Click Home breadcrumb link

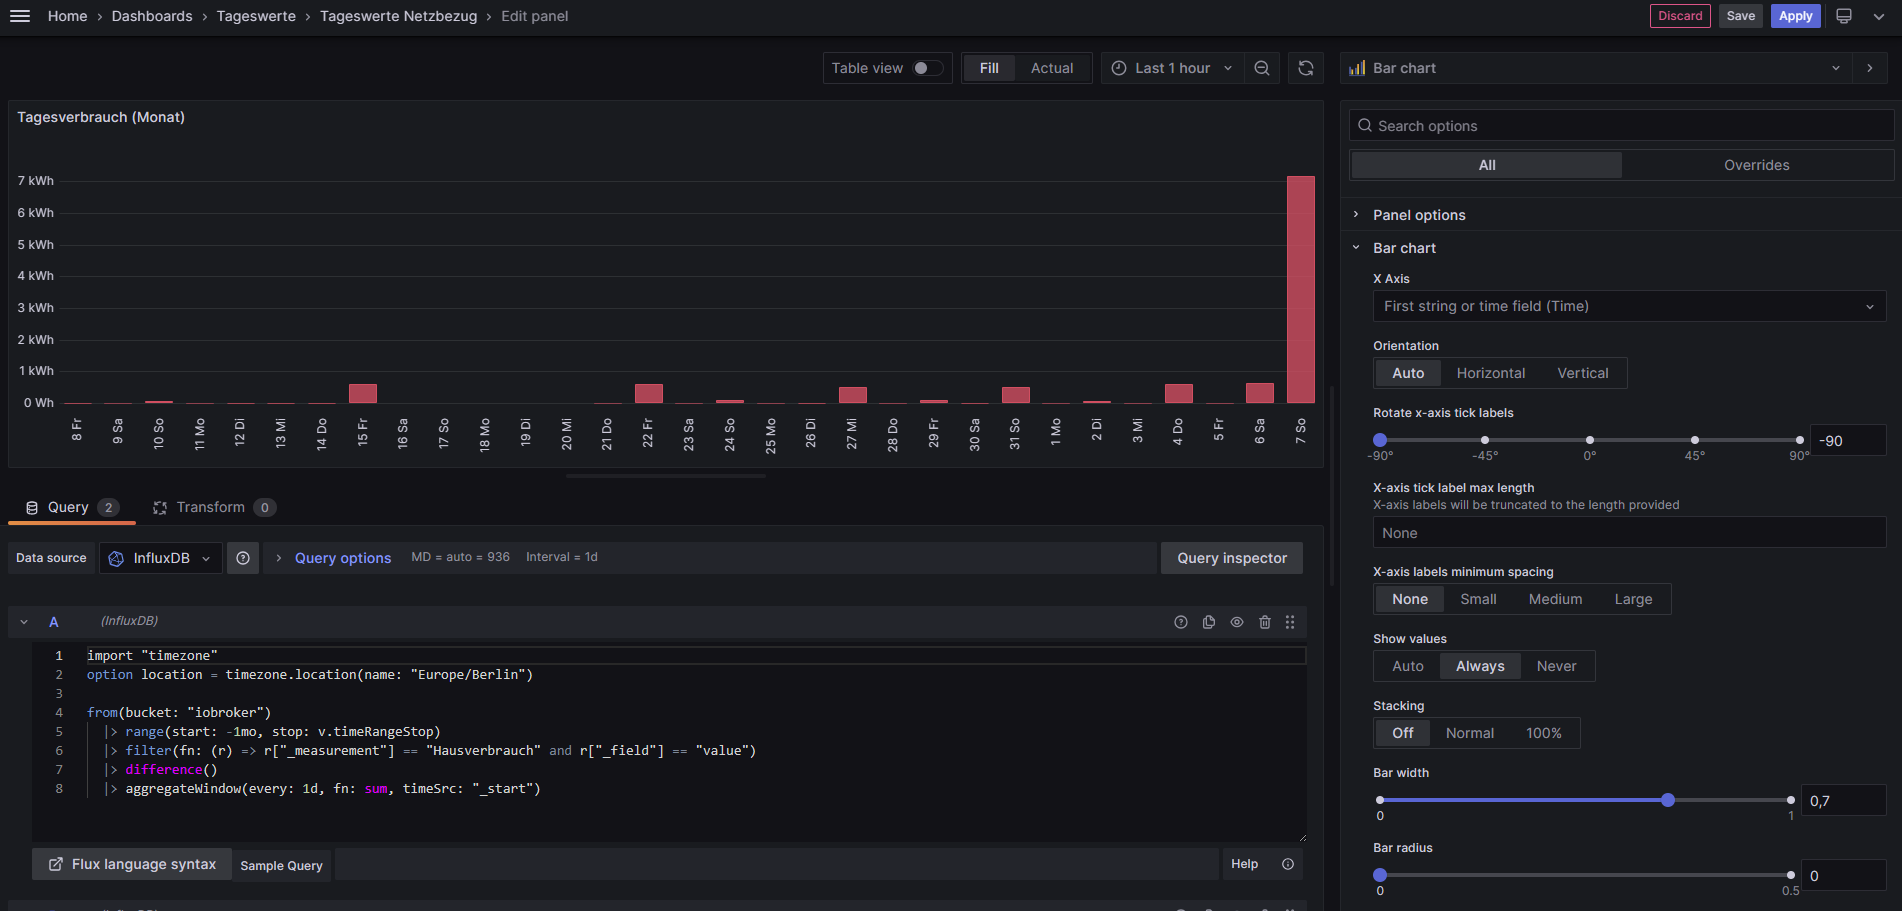click(x=67, y=16)
